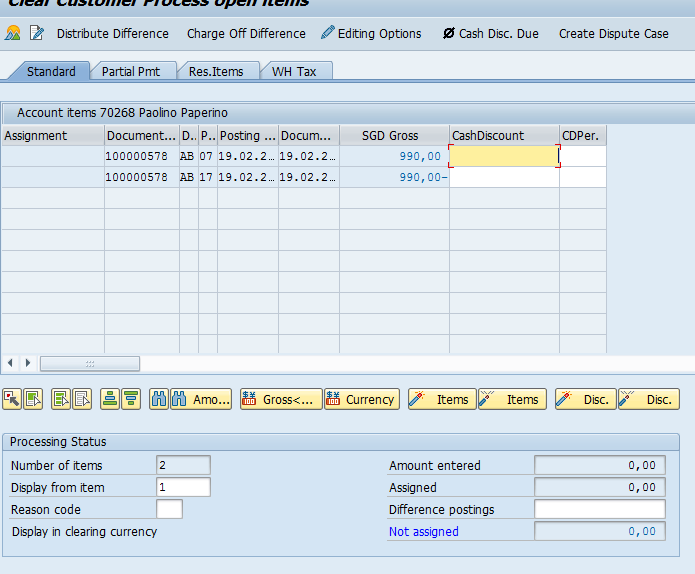Click the highlighted CashDiscount field in first row

pos(504,156)
